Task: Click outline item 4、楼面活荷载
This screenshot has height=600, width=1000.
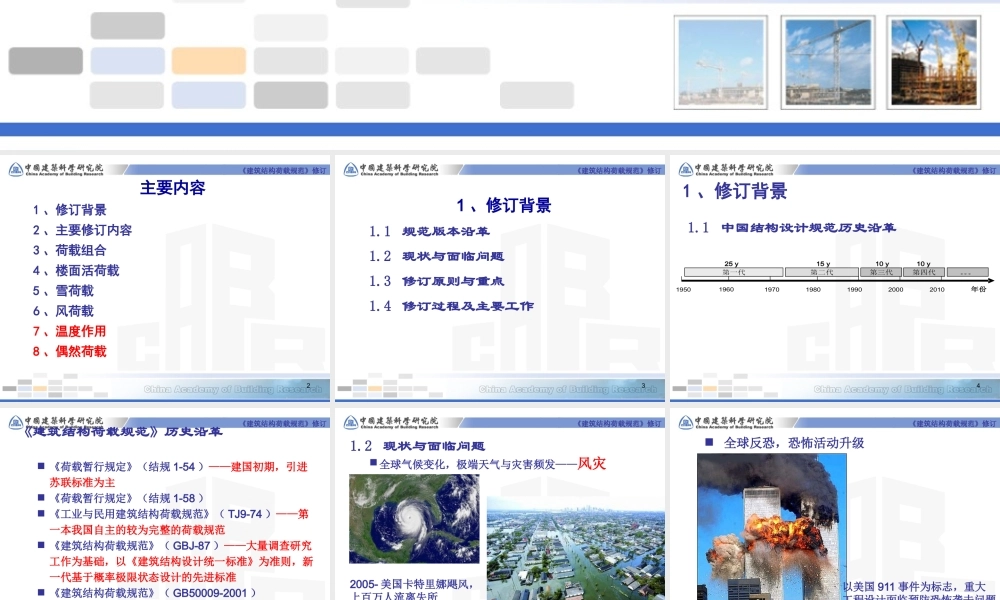Action: (x=76, y=270)
